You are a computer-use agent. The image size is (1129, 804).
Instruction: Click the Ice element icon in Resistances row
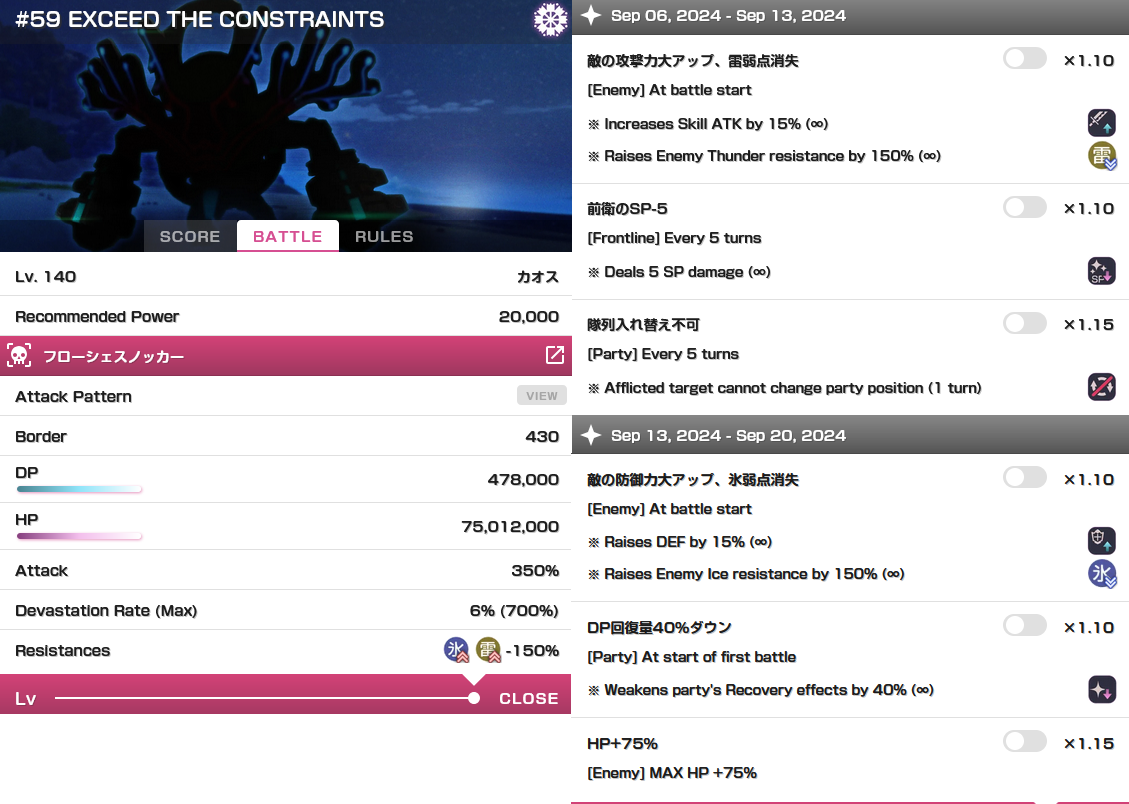pos(456,650)
